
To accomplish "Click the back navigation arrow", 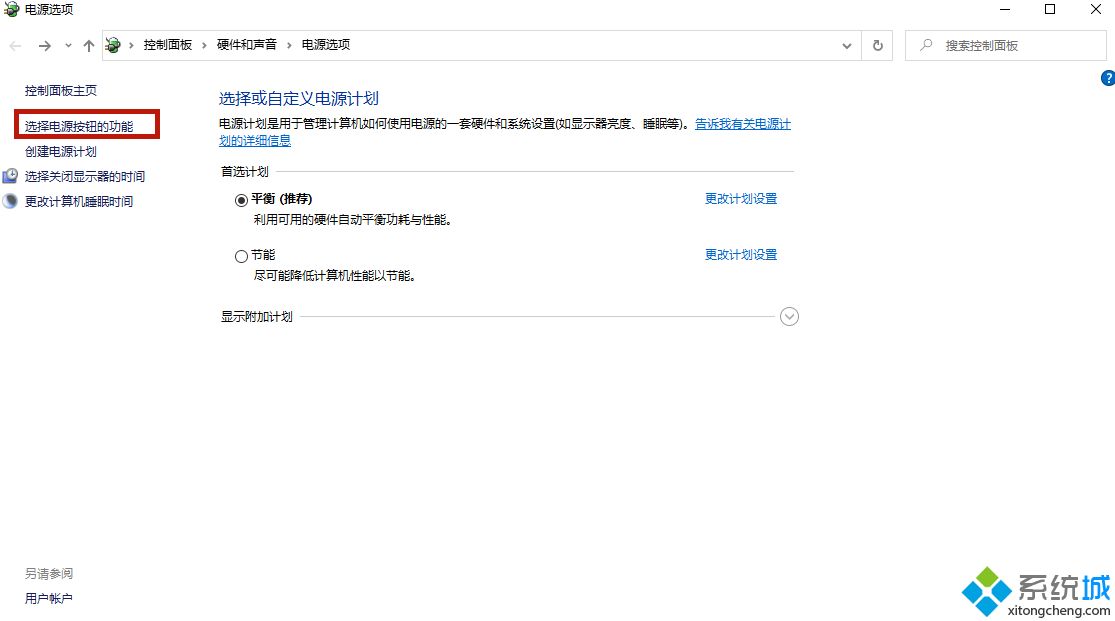I will (15, 45).
